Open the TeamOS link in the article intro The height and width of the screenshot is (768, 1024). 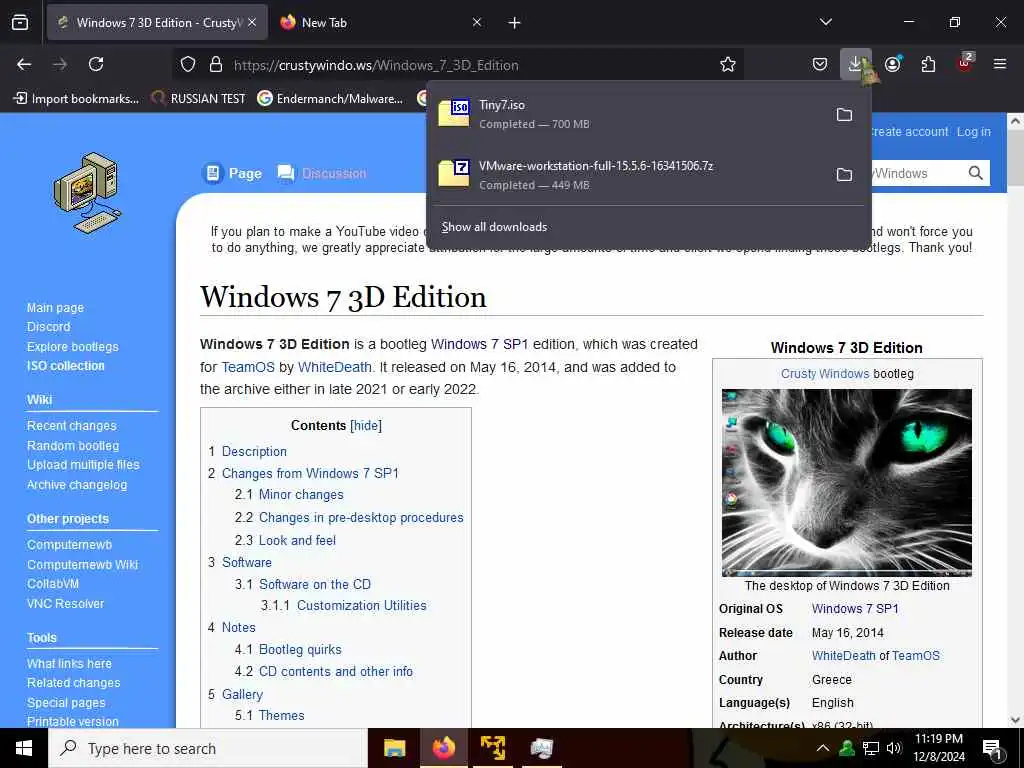(248, 367)
